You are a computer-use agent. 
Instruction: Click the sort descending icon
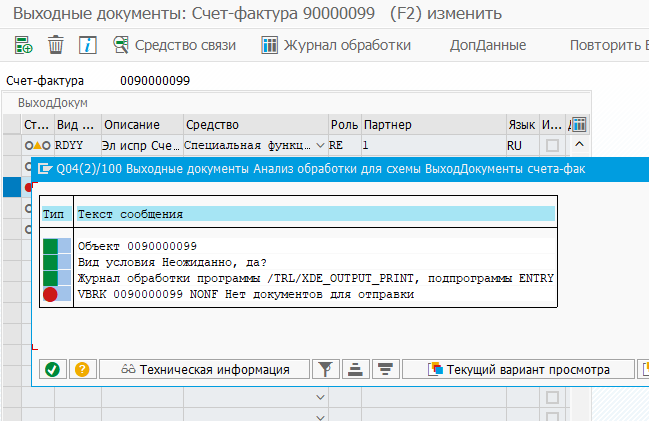pos(385,369)
